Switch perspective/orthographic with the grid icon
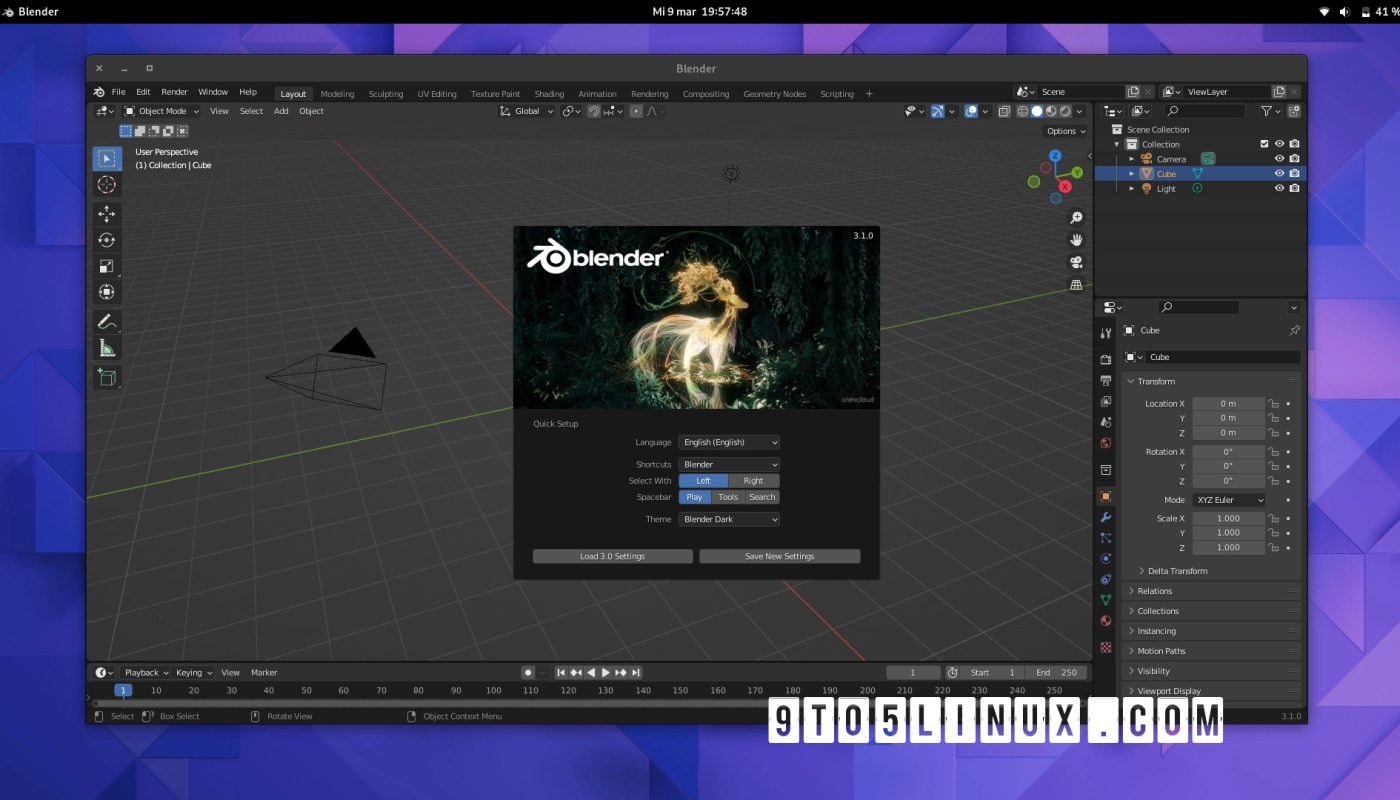The image size is (1400, 800). click(1076, 285)
